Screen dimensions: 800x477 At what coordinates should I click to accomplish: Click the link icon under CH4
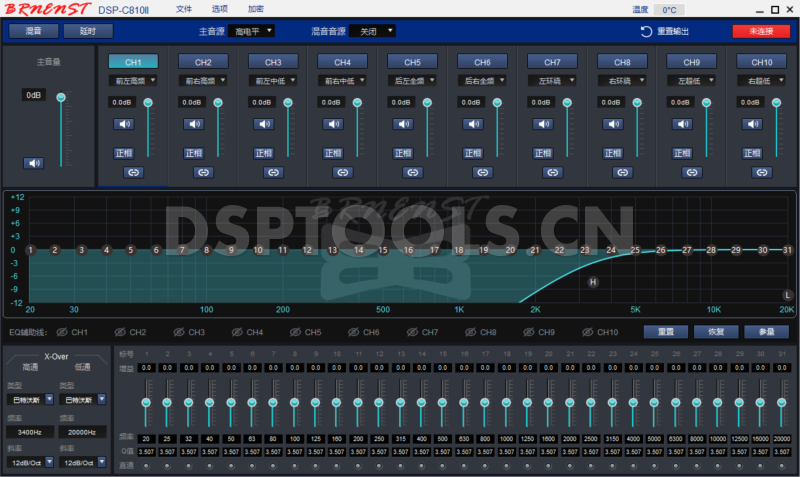343,172
